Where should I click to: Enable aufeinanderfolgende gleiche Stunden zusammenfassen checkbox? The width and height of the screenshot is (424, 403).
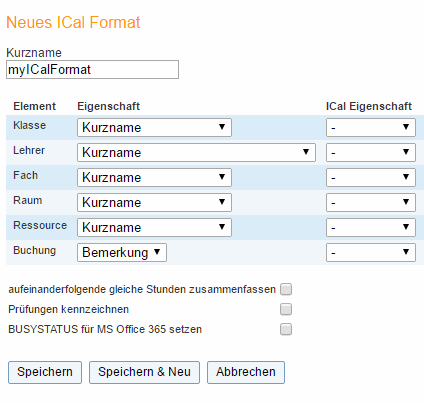286,289
